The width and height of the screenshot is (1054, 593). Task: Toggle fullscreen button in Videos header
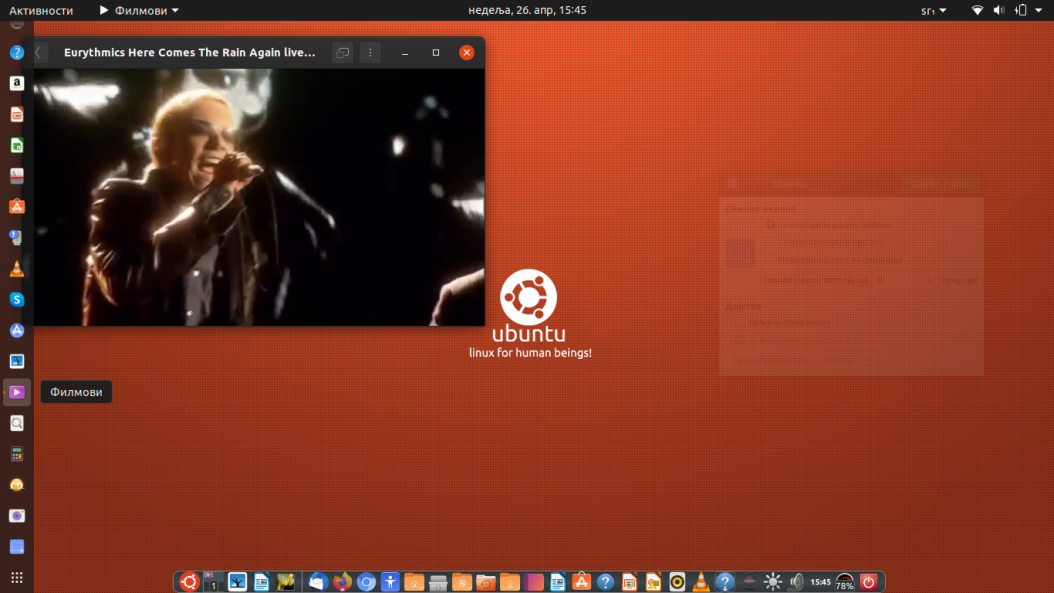(x=343, y=52)
